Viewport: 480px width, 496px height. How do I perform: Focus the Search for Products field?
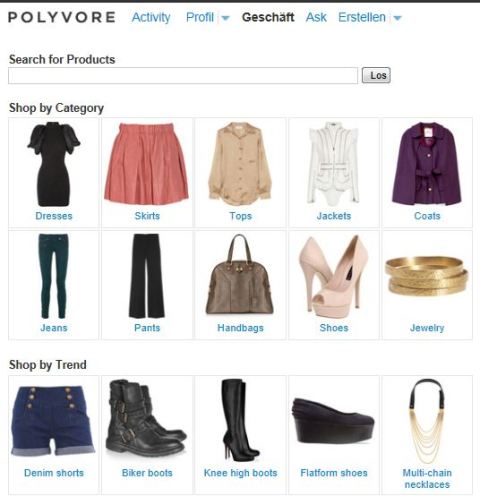183,76
